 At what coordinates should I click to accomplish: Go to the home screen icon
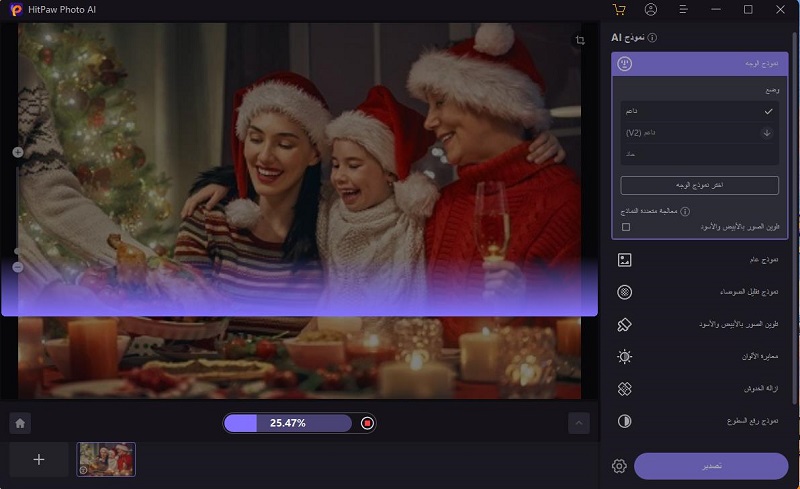pos(18,423)
